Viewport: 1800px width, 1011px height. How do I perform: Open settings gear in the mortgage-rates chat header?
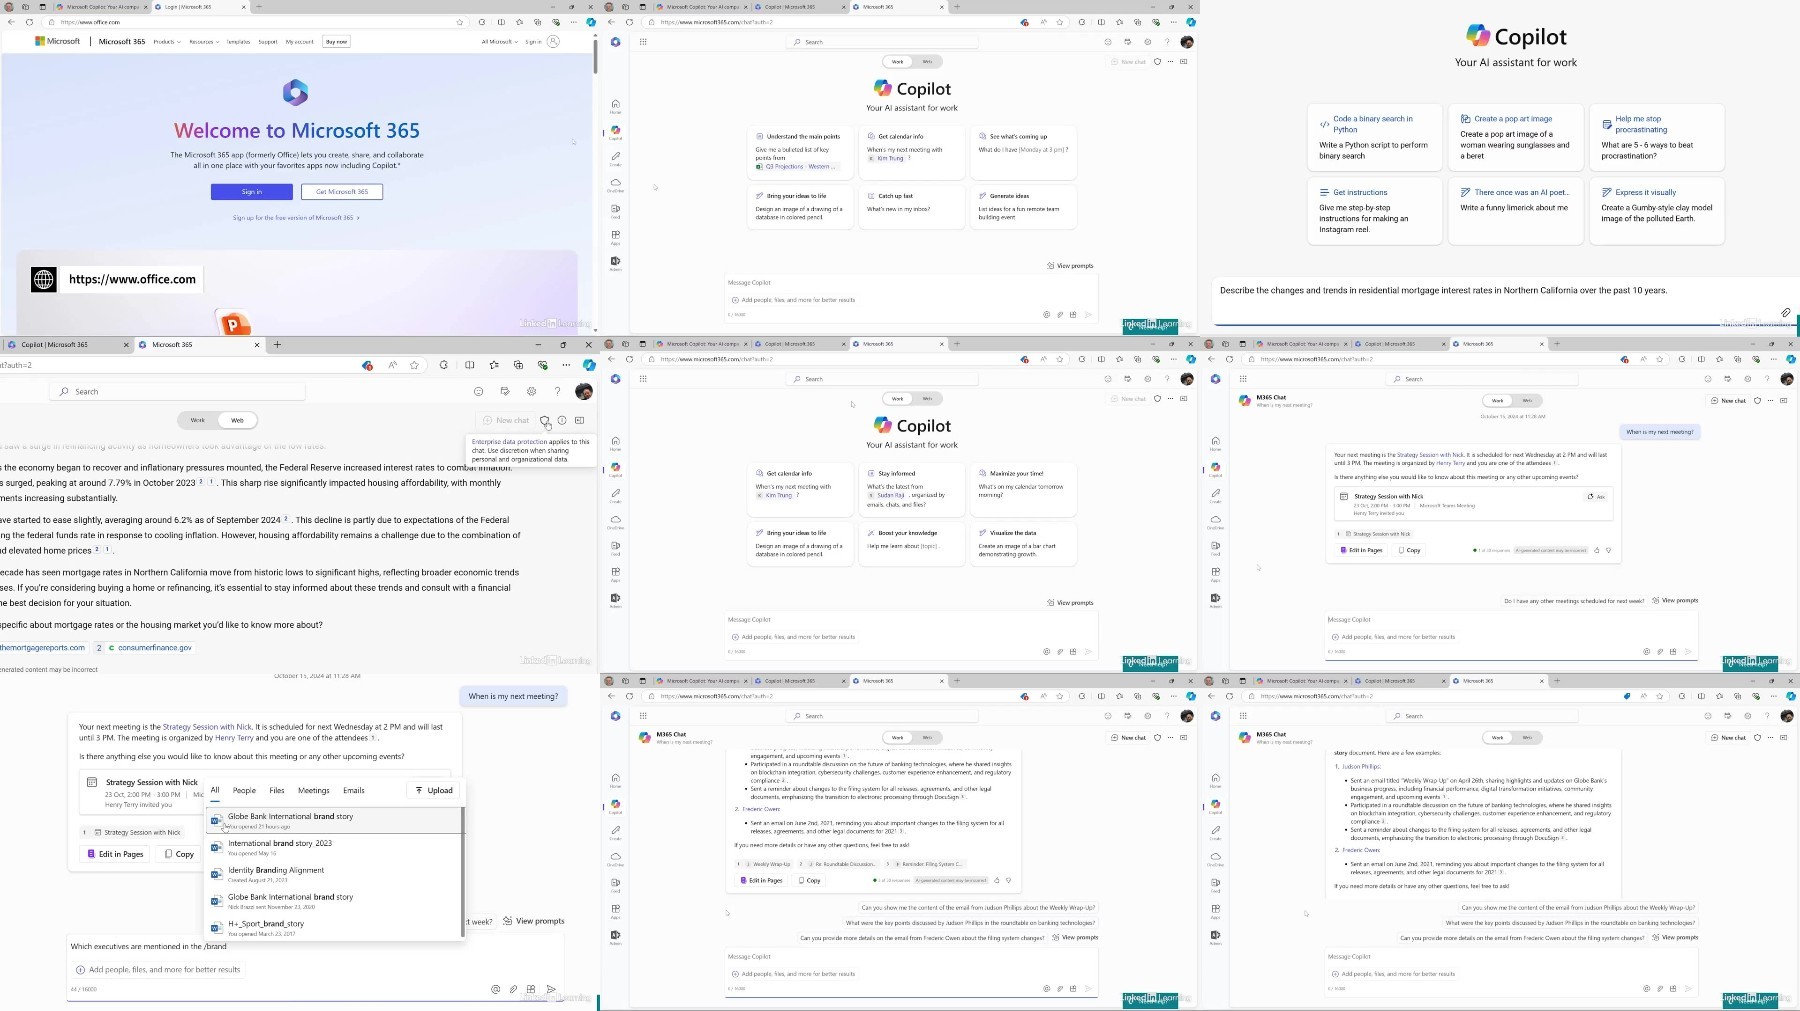point(531,392)
